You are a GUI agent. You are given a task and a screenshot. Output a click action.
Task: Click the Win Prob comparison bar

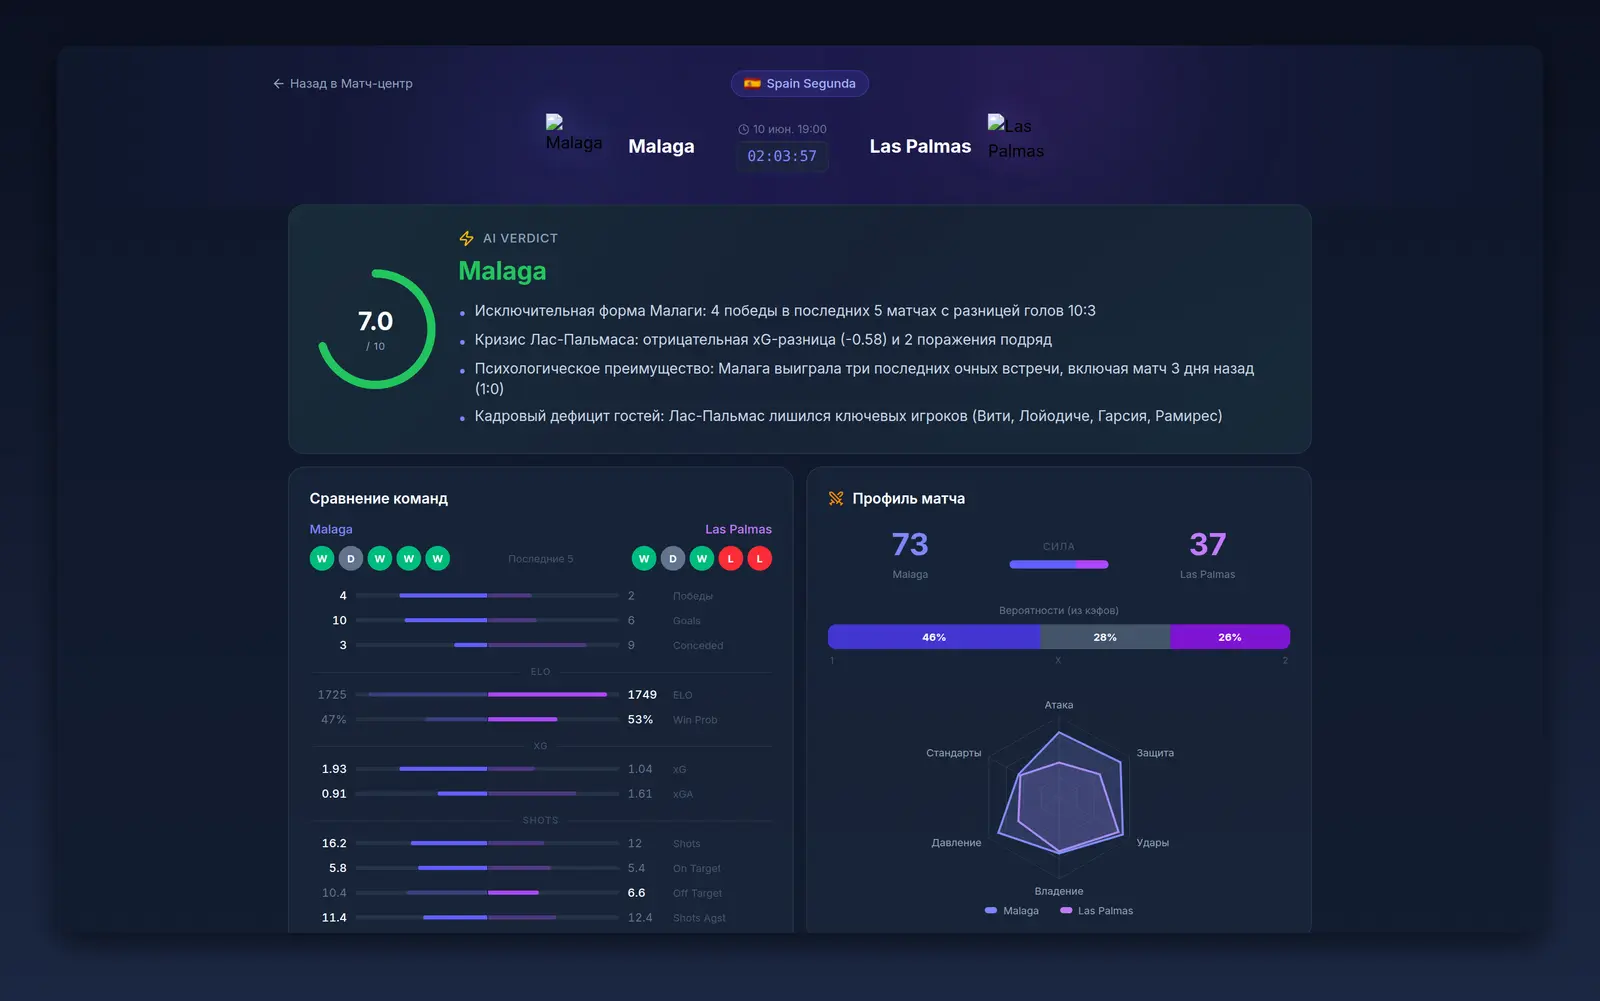point(487,720)
